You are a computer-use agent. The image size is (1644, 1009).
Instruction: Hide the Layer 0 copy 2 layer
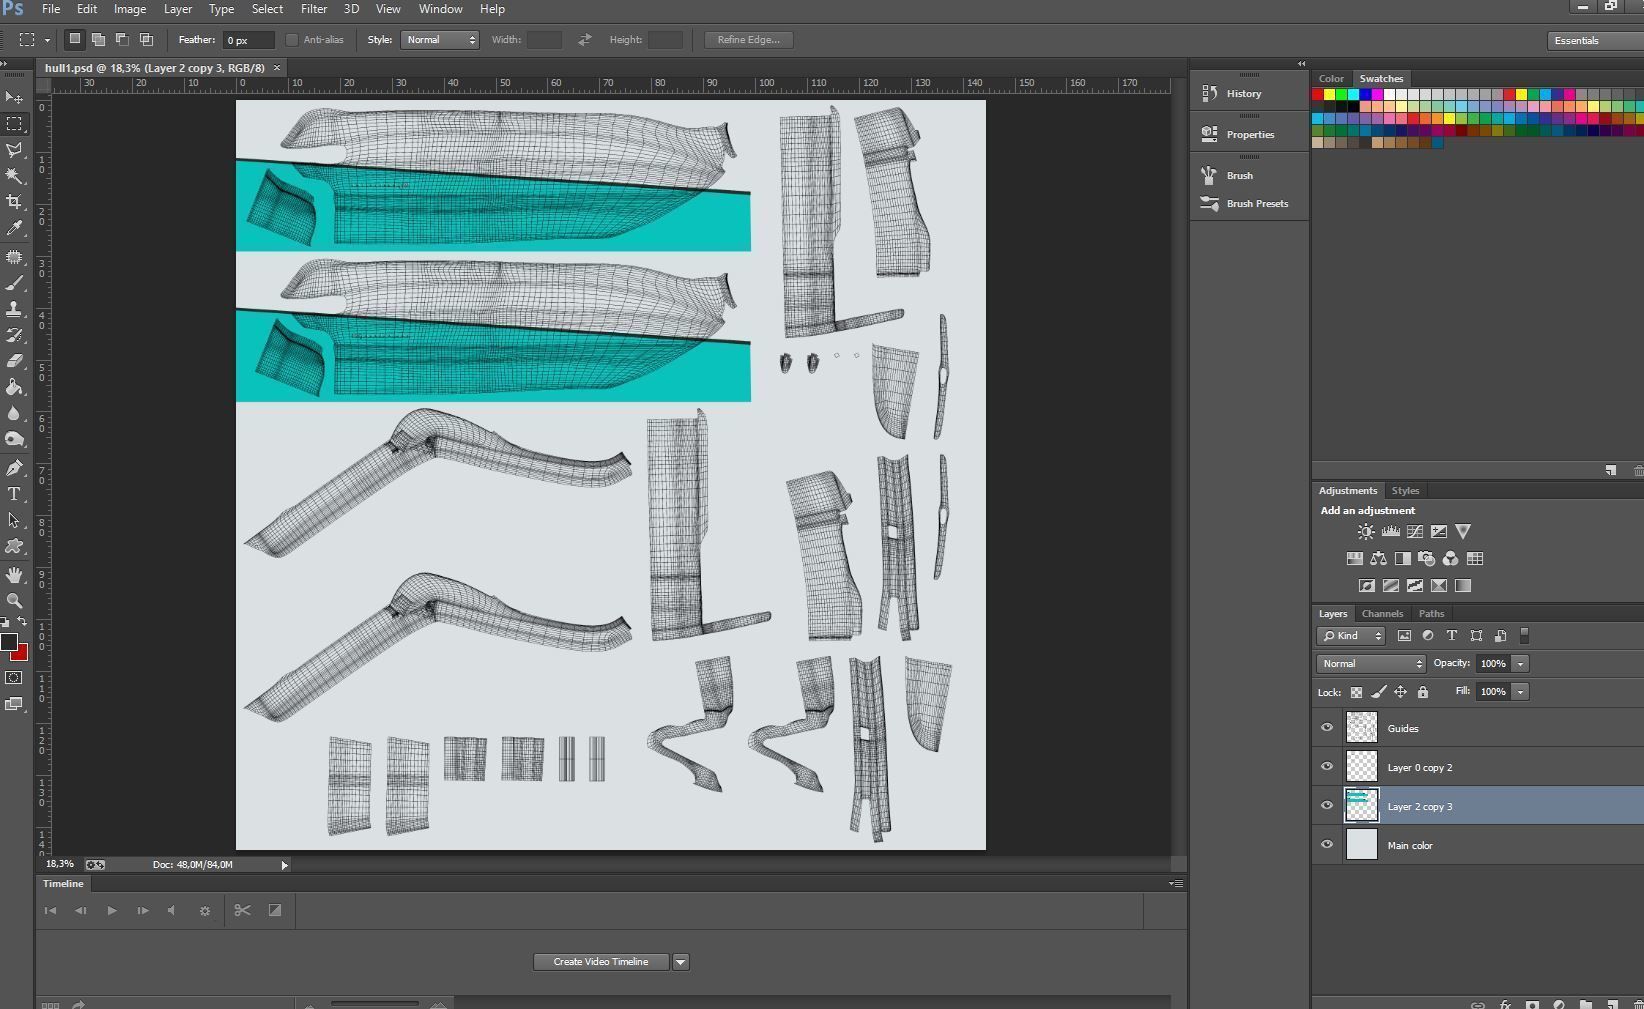[1327, 767]
